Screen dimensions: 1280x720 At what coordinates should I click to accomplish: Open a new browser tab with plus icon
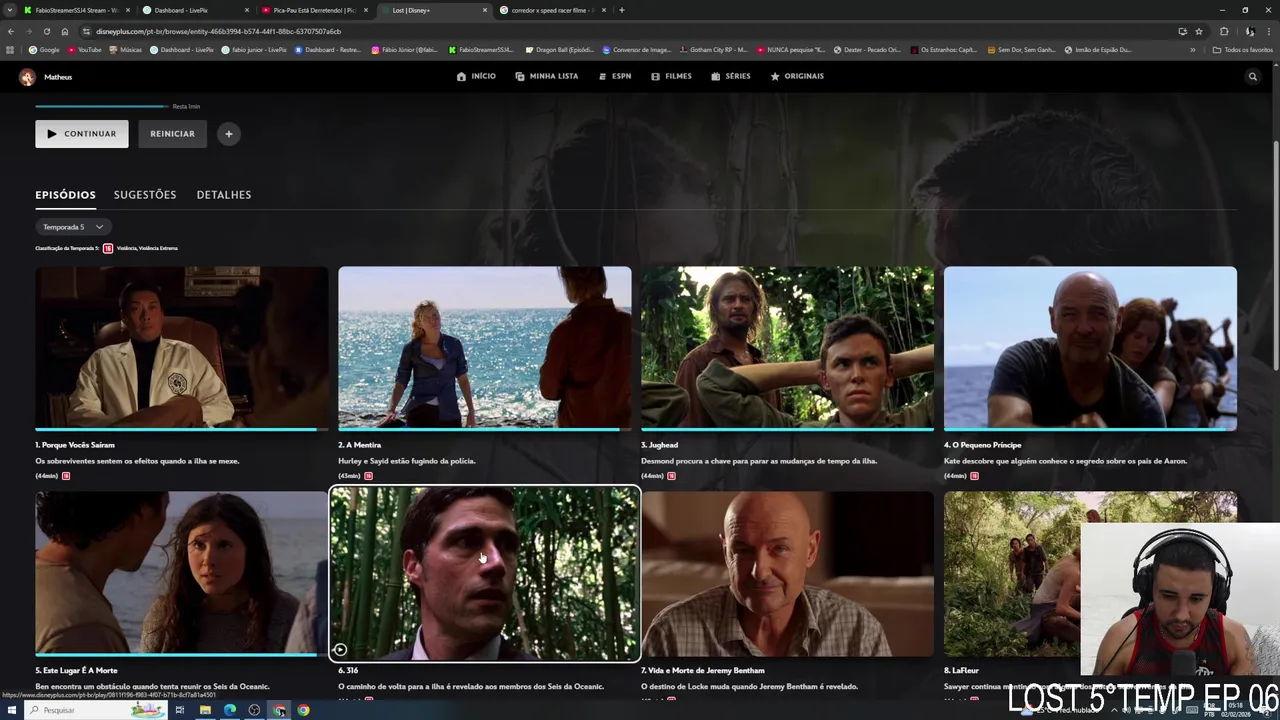pyautogui.click(x=621, y=10)
